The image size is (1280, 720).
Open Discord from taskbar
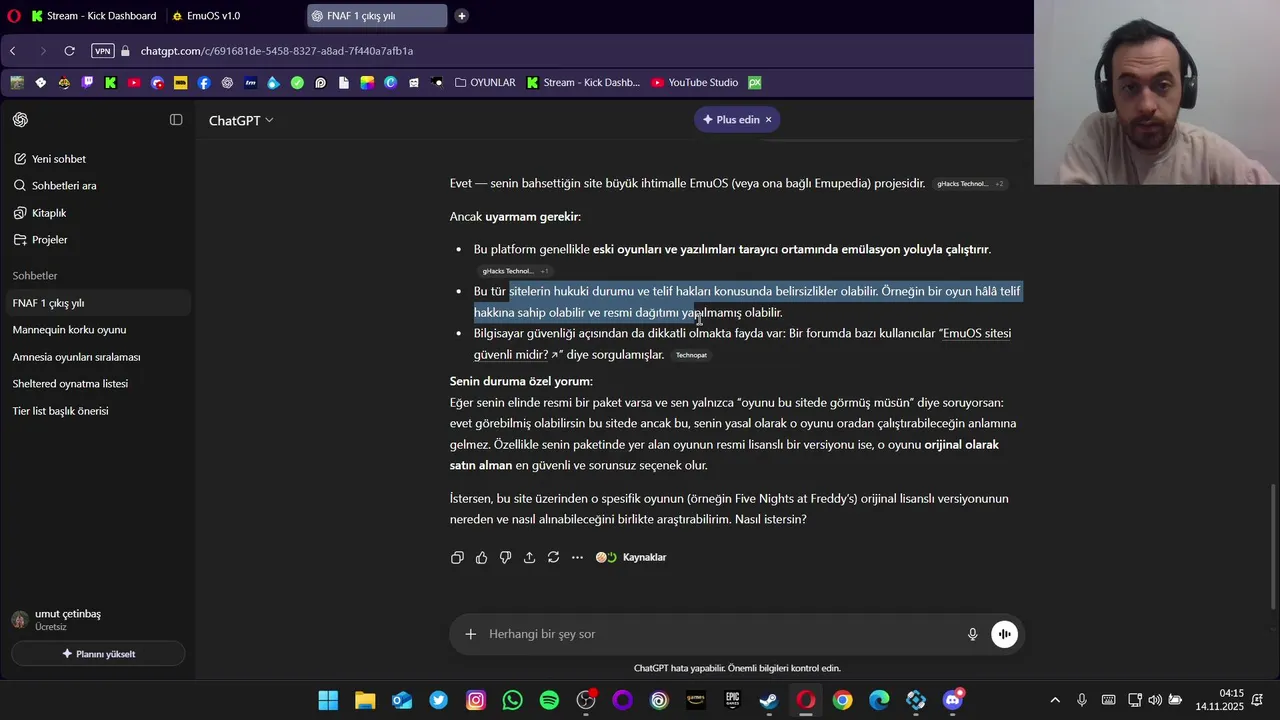coord(953,700)
